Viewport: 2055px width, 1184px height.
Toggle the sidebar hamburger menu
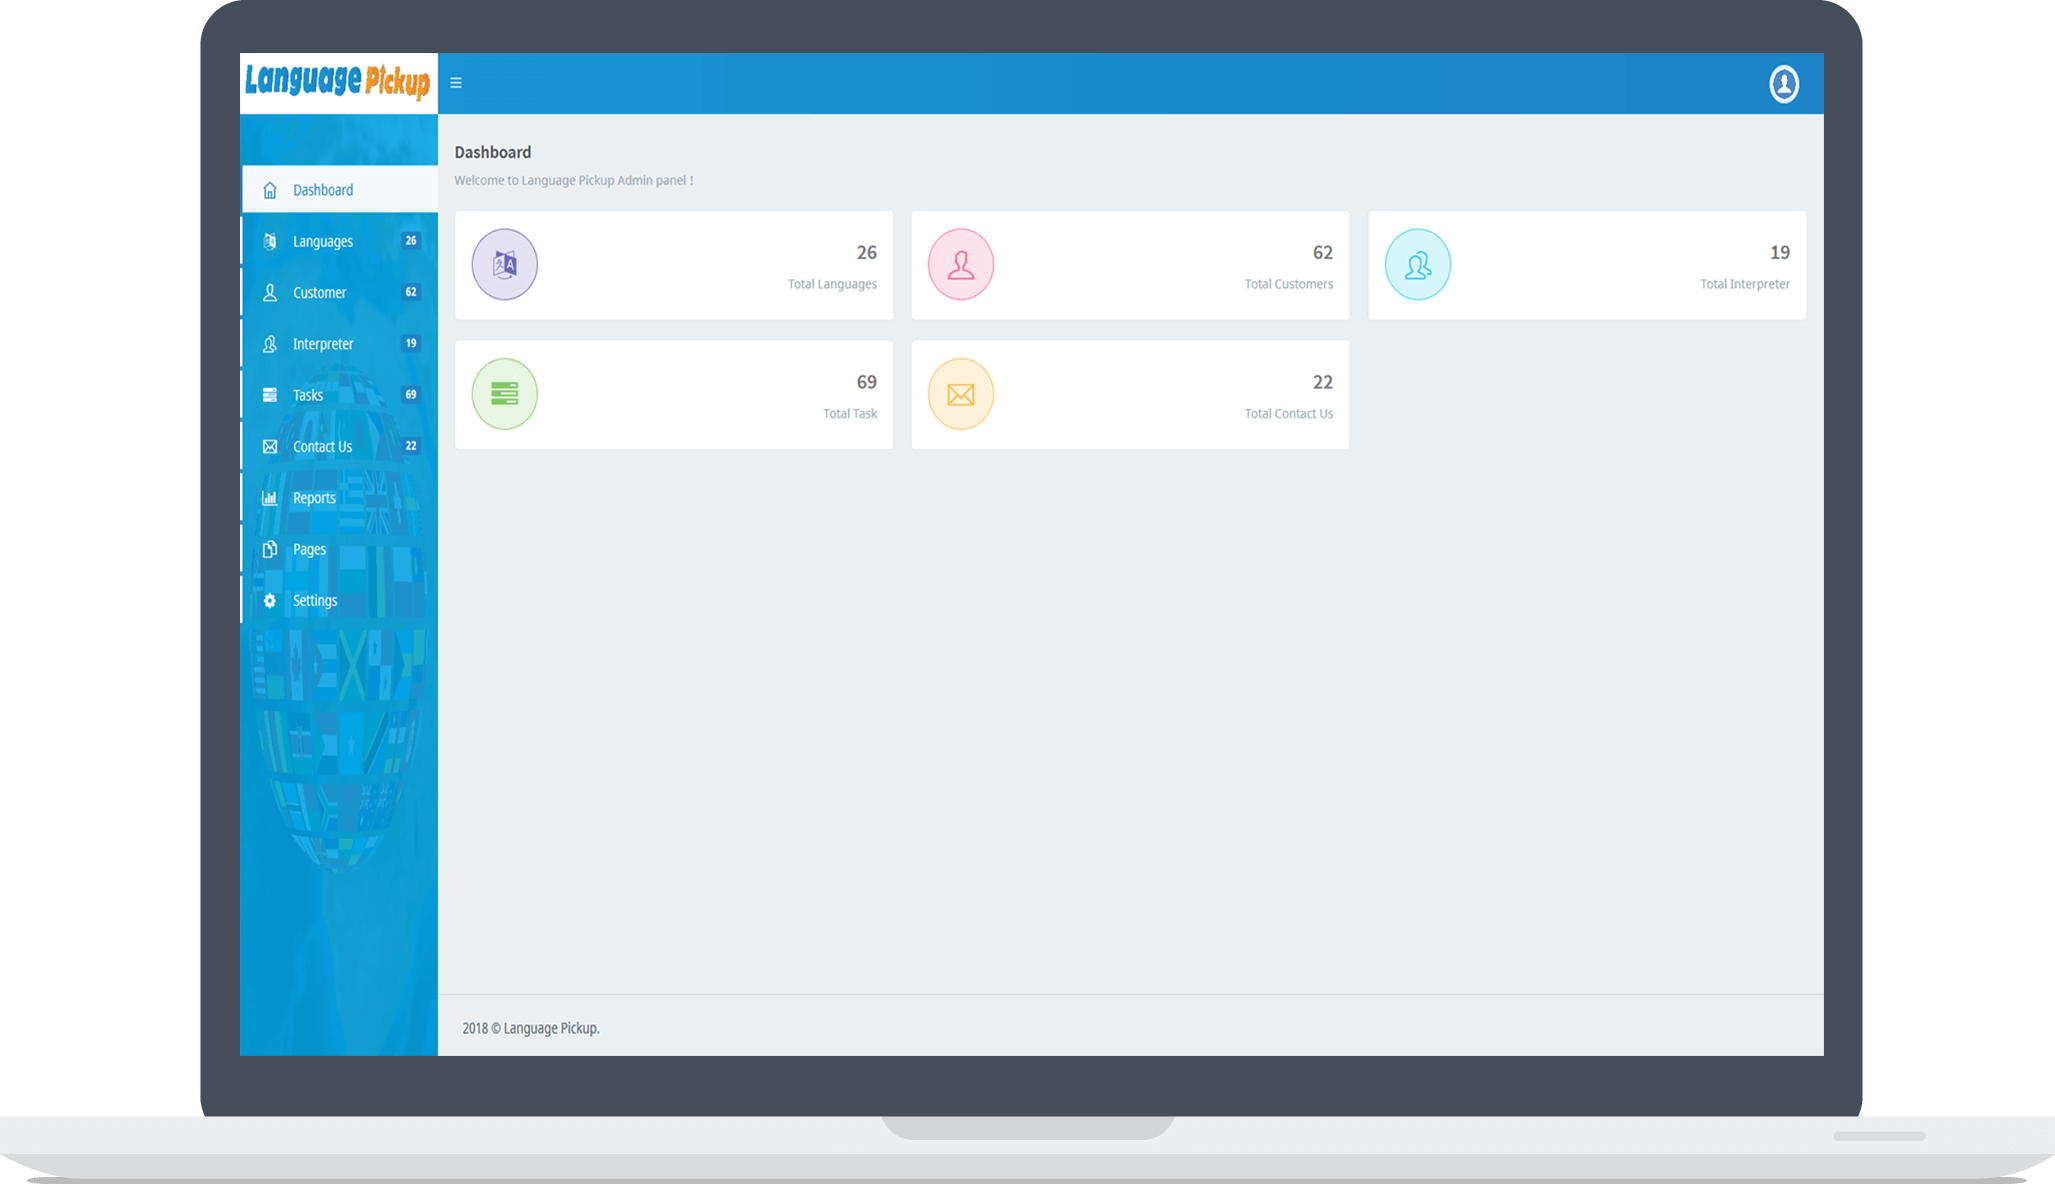point(456,83)
